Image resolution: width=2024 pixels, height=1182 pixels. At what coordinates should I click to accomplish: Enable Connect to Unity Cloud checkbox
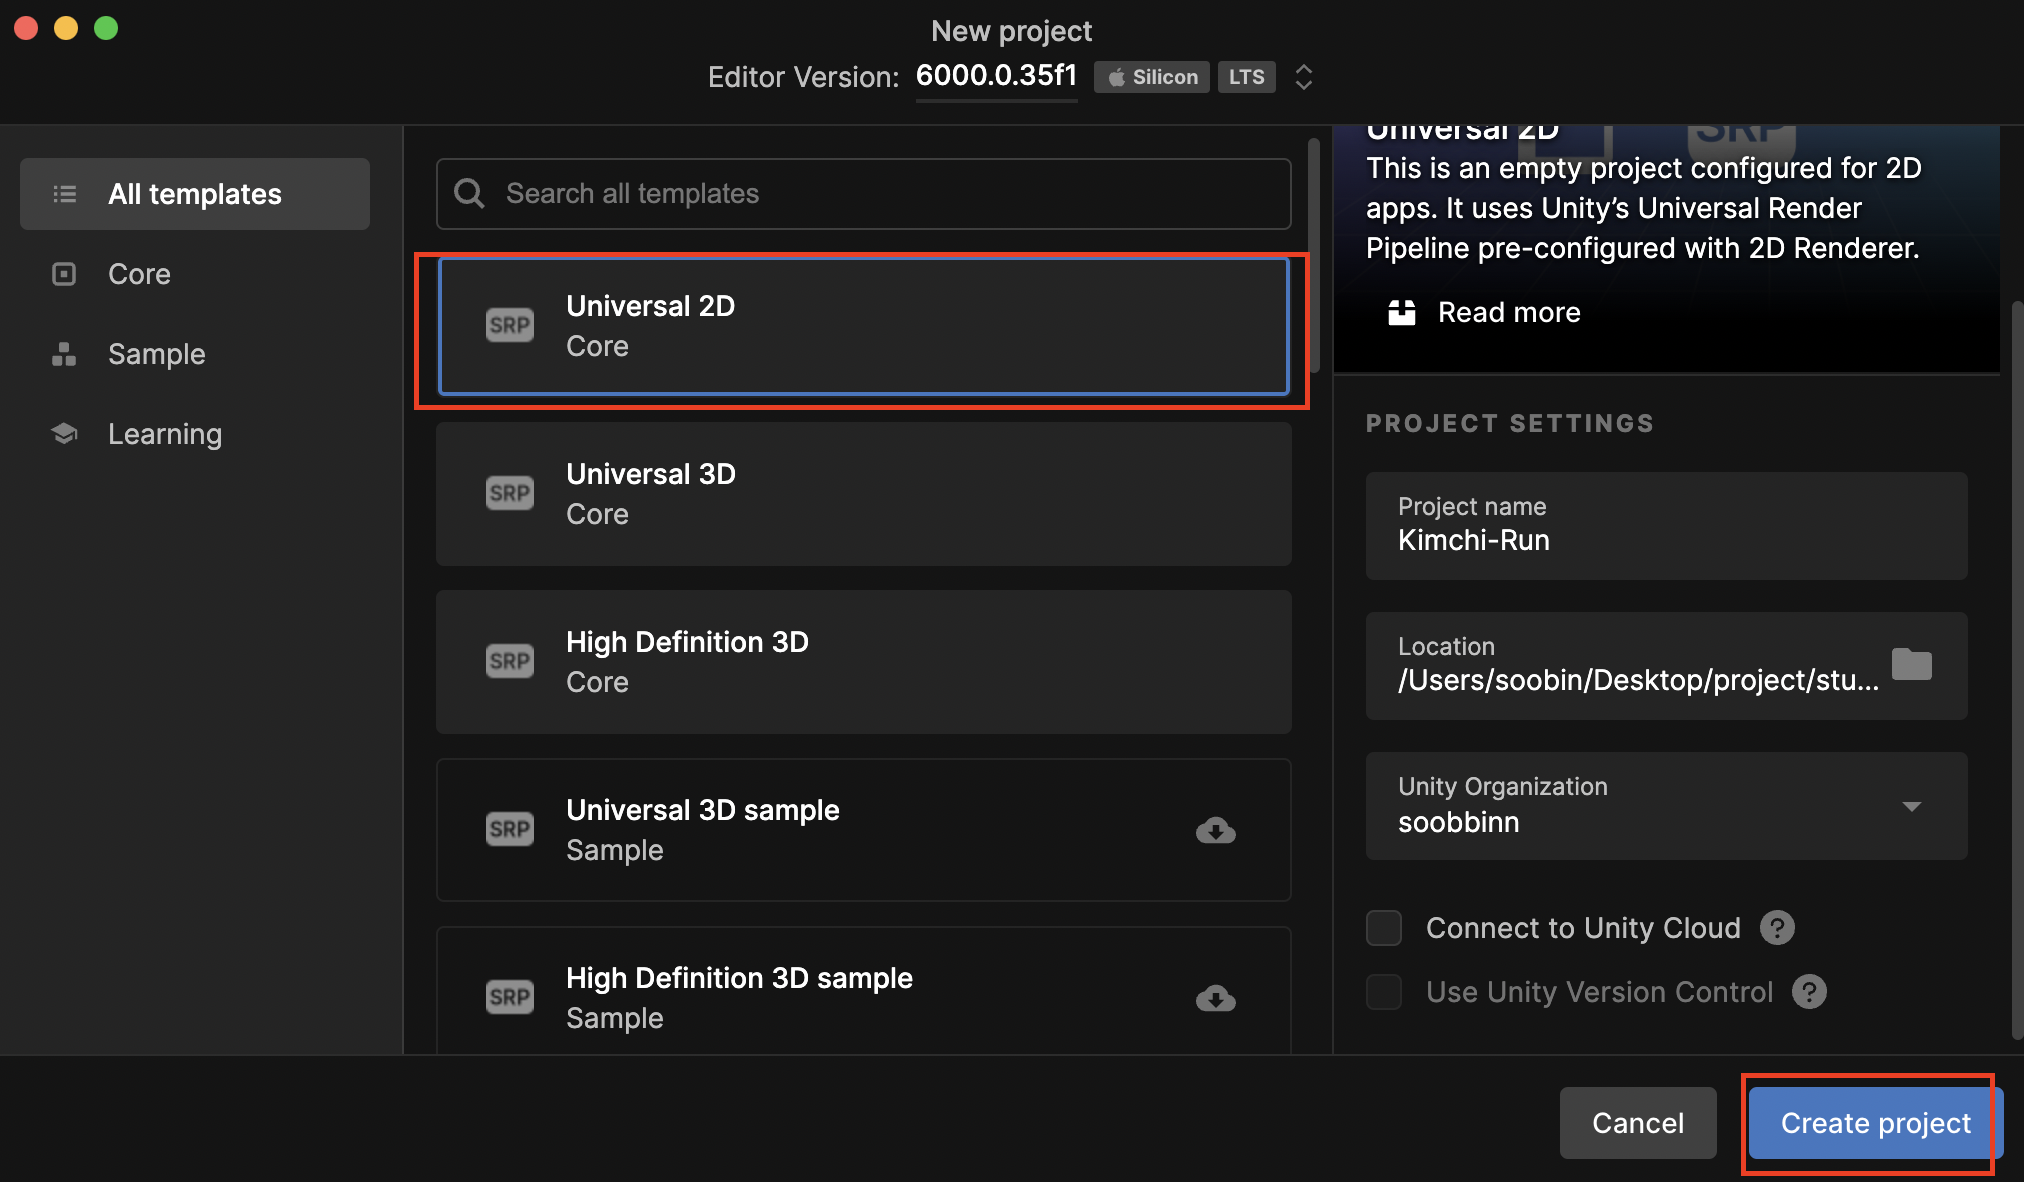1384,928
